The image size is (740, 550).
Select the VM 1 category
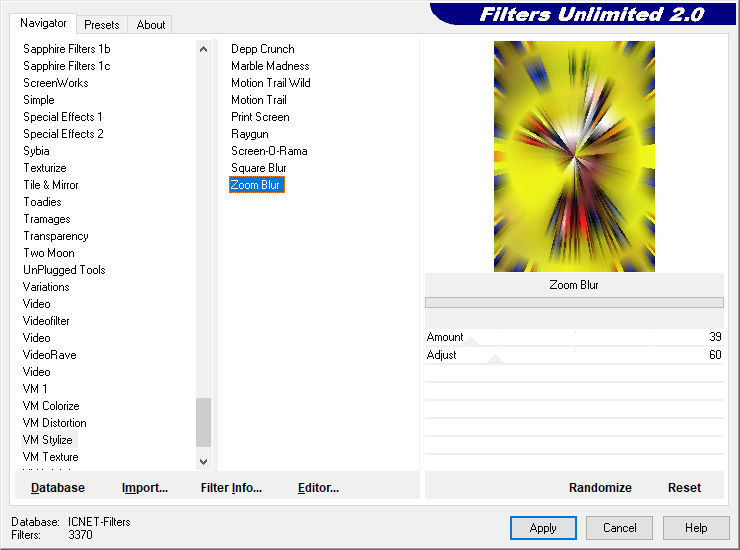(35, 389)
